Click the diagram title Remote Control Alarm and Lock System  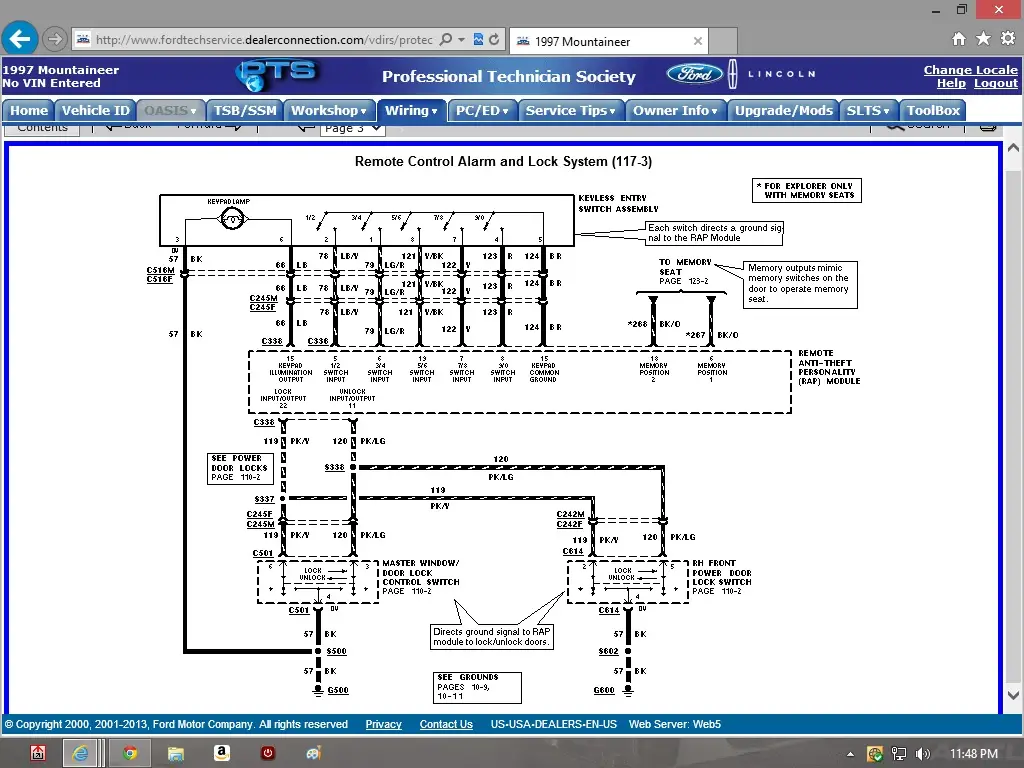tap(503, 161)
